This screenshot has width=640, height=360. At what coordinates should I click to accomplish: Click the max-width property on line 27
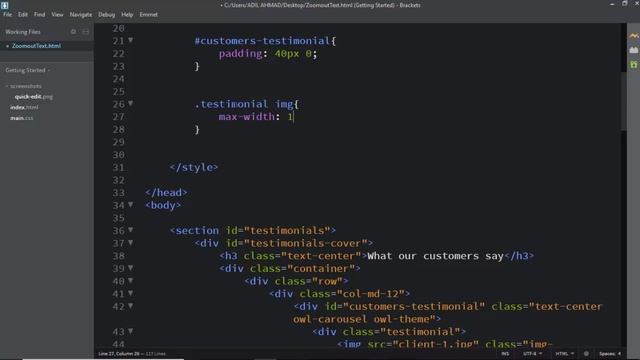click(247, 117)
